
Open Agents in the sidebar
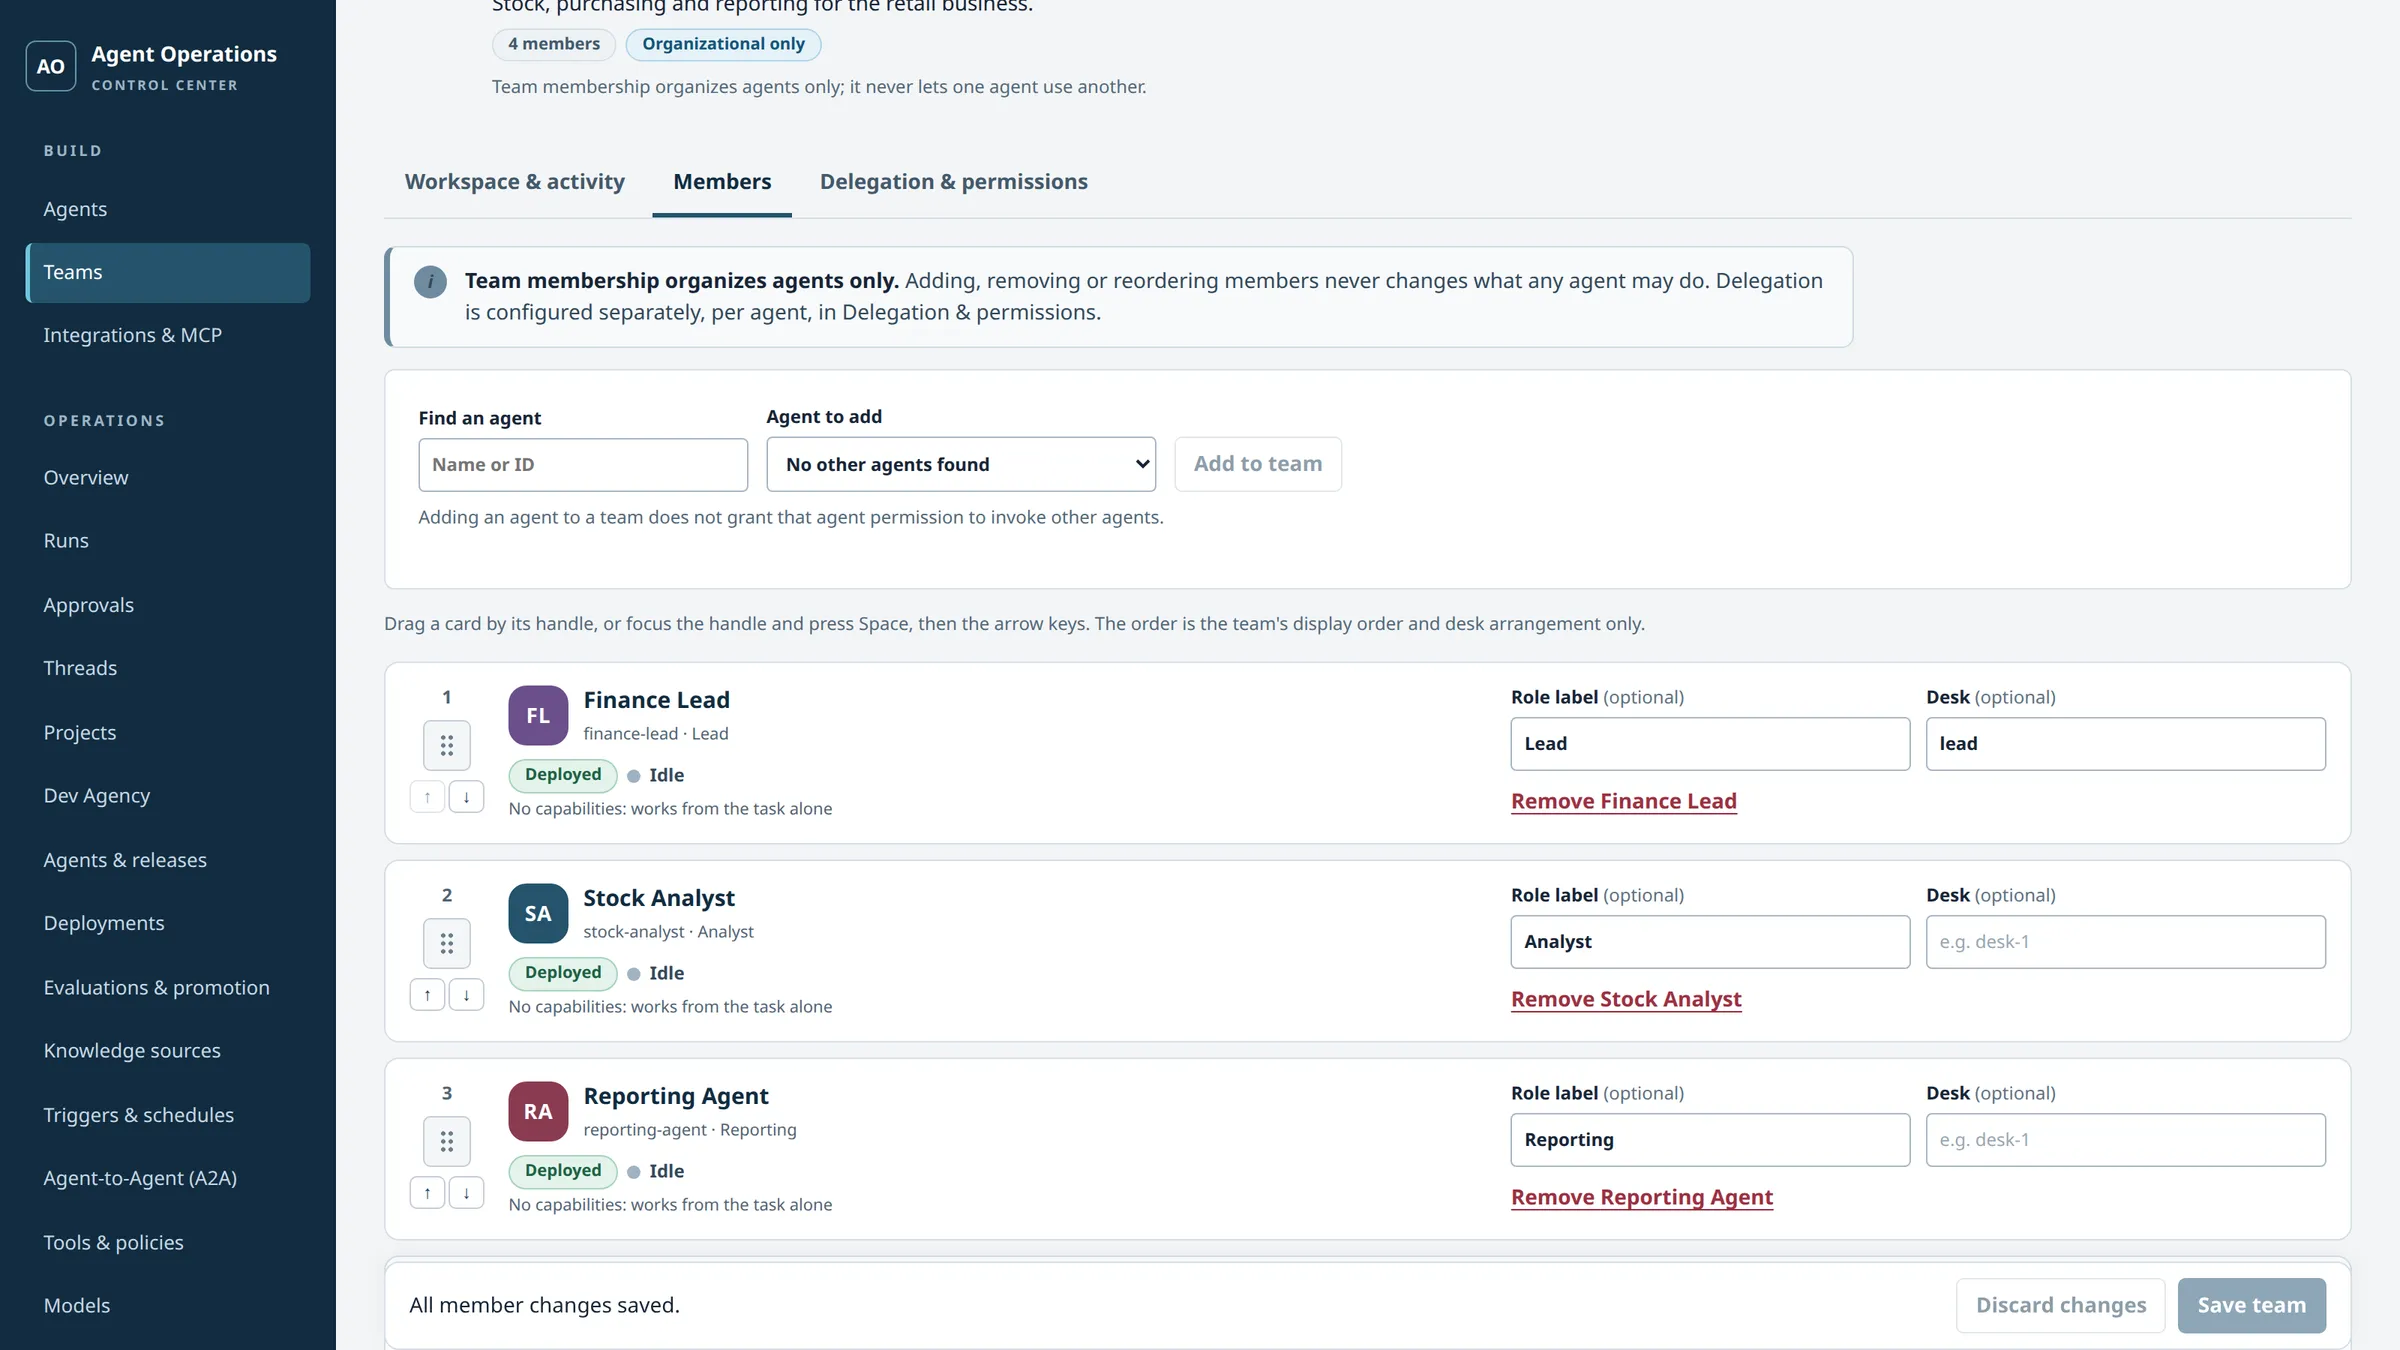pos(168,209)
